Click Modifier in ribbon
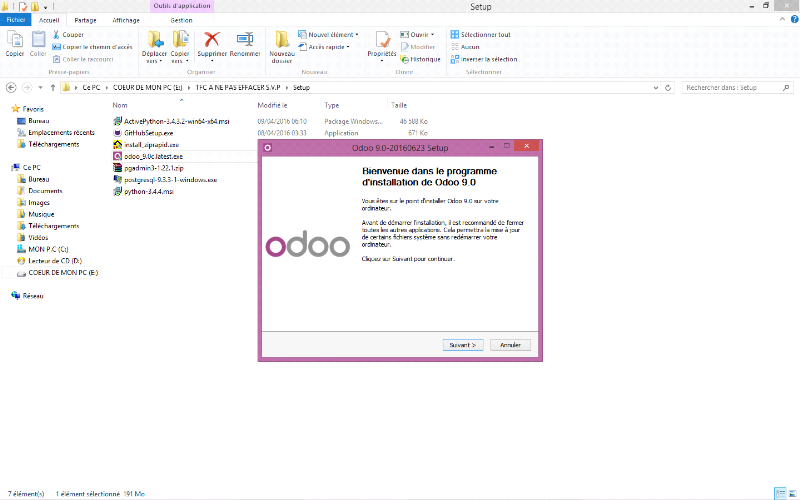Screen dimensions: 800x500 [x=417, y=47]
